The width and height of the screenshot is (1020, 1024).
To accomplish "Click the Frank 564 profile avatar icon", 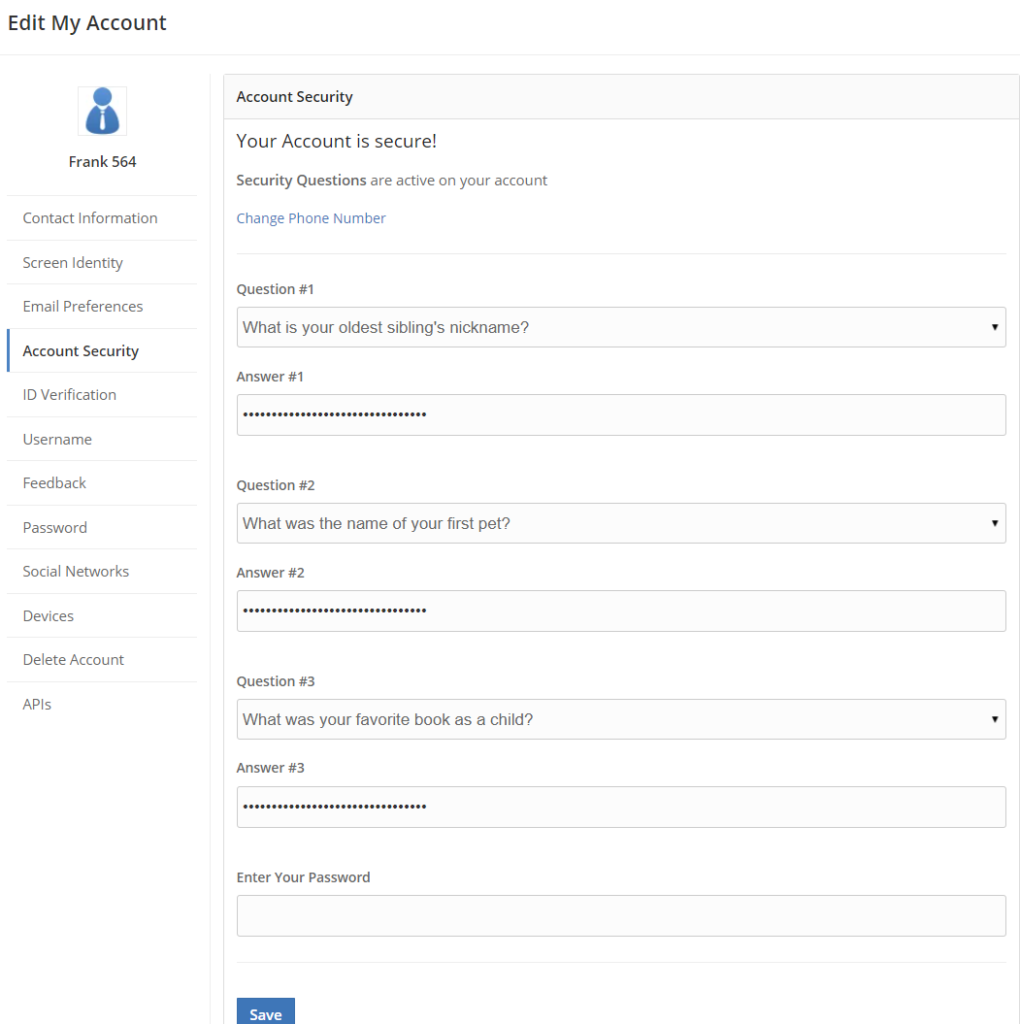I will (102, 111).
